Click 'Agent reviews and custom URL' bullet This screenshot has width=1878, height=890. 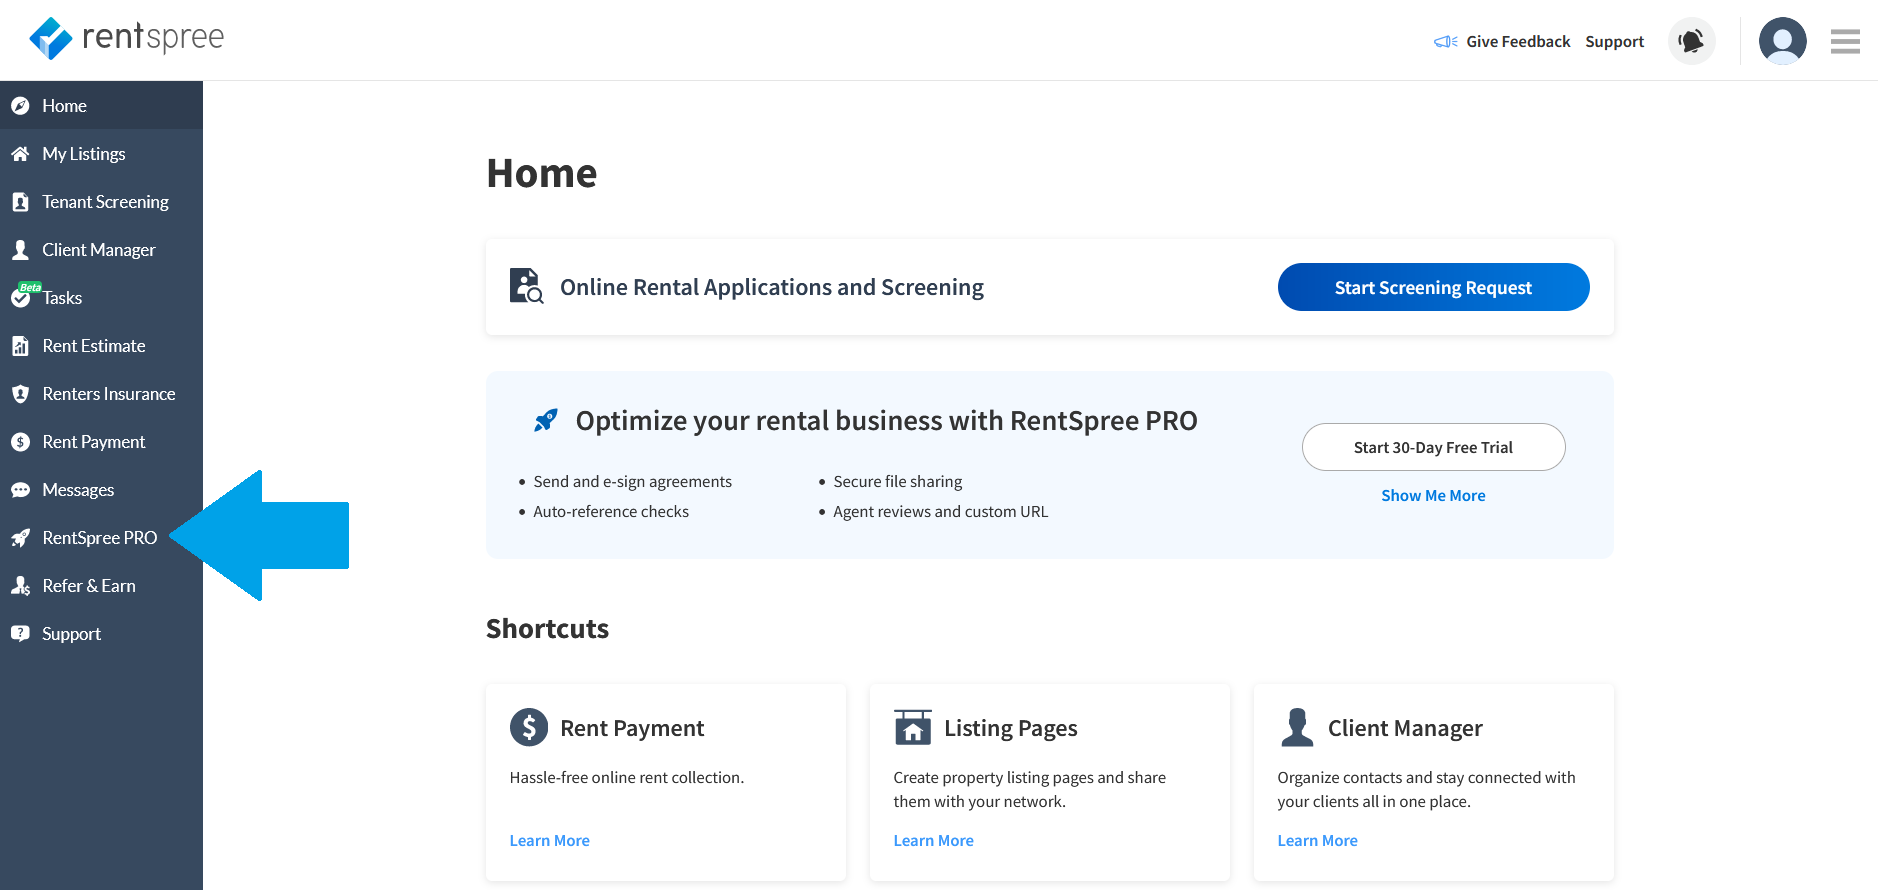(941, 512)
